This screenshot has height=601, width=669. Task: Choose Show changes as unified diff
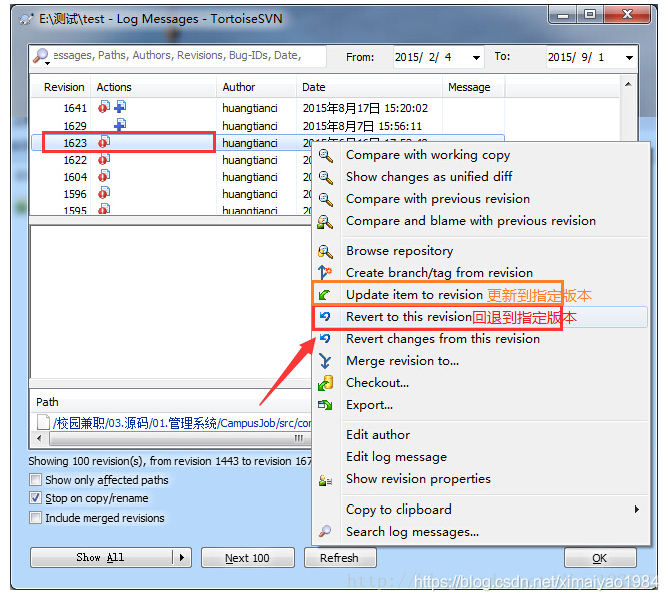tap(429, 177)
